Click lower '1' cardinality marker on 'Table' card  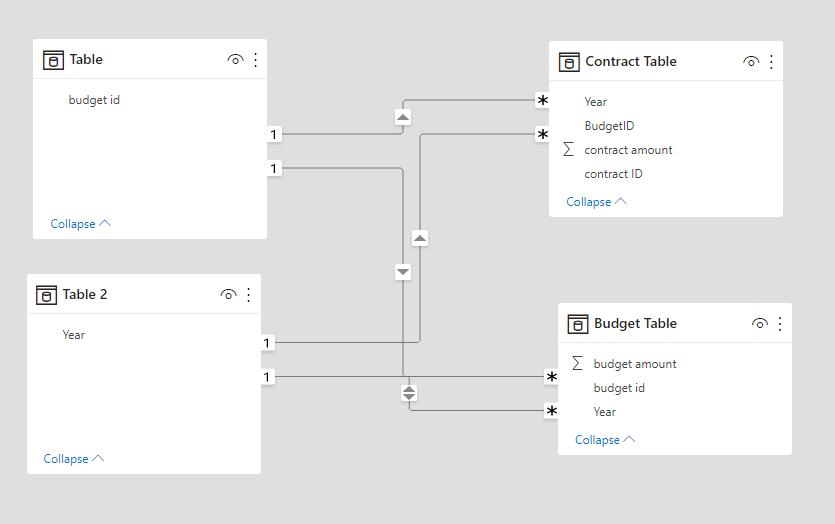tap(274, 168)
